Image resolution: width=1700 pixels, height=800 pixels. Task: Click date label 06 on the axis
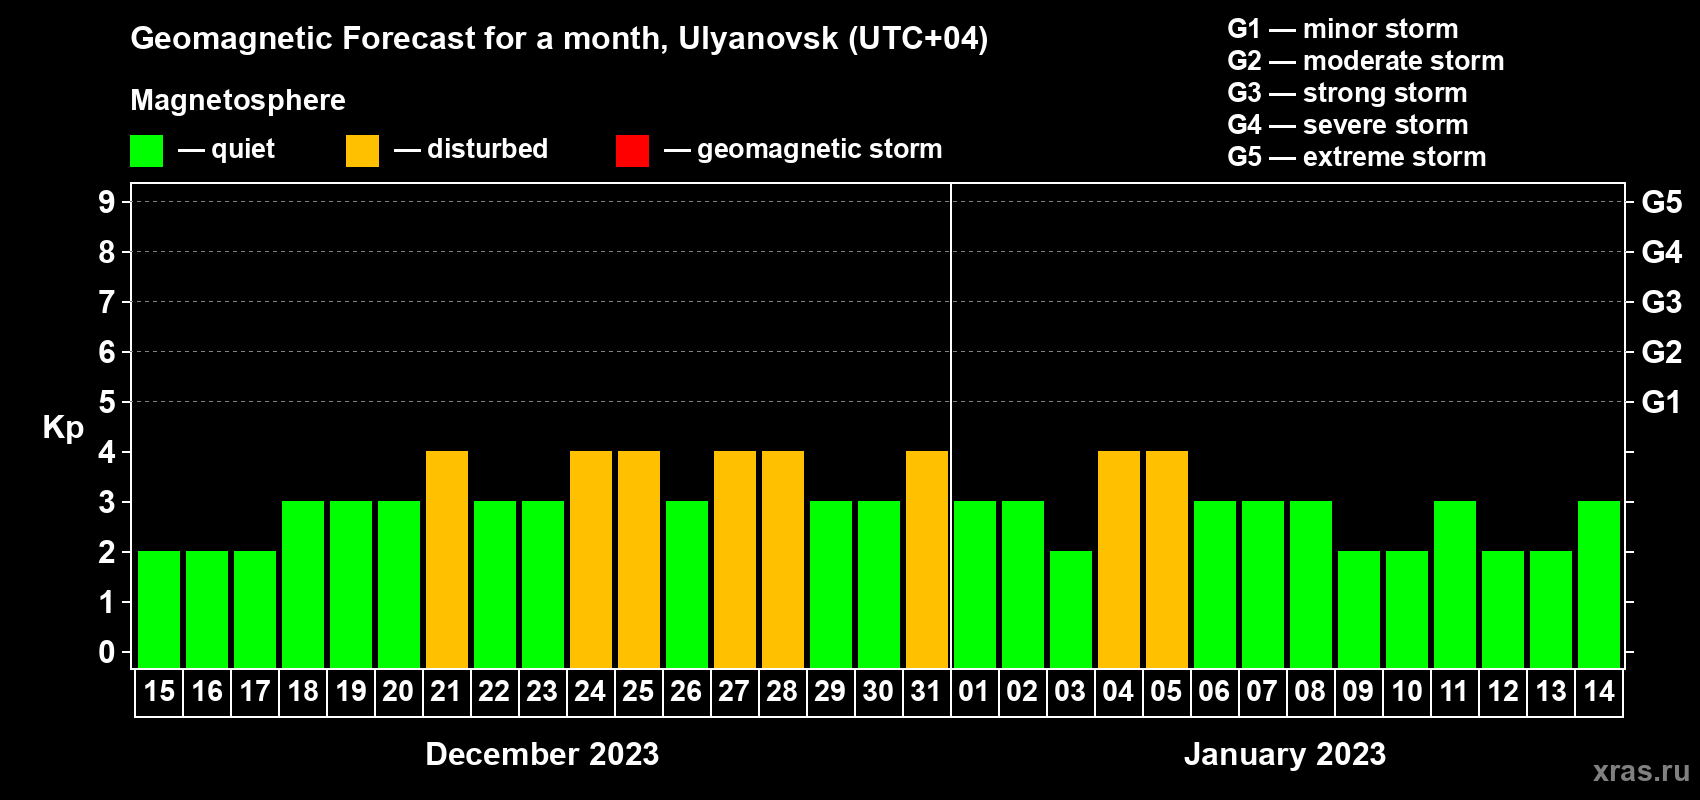1215,692
